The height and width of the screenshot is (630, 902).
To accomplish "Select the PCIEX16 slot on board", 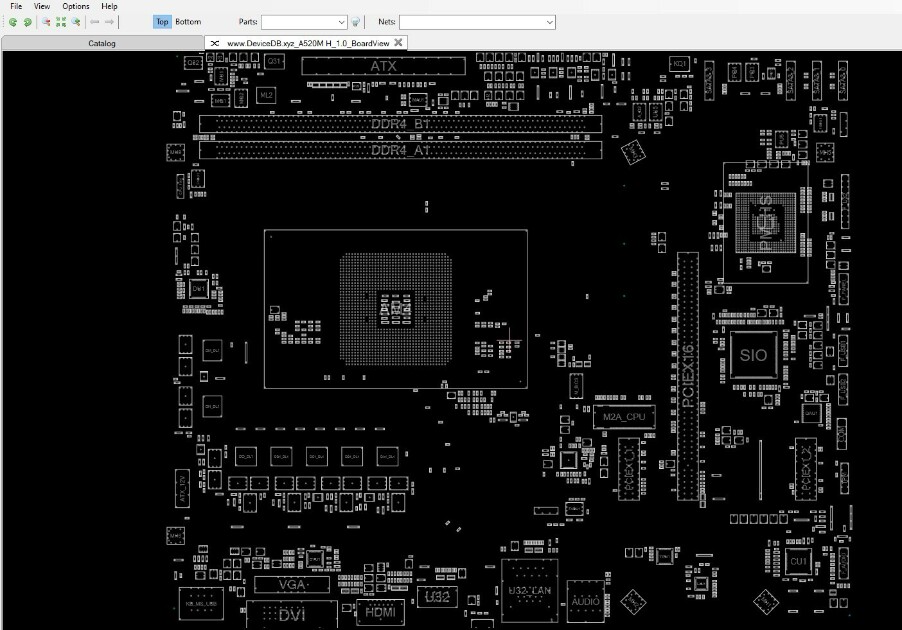I will [688, 376].
